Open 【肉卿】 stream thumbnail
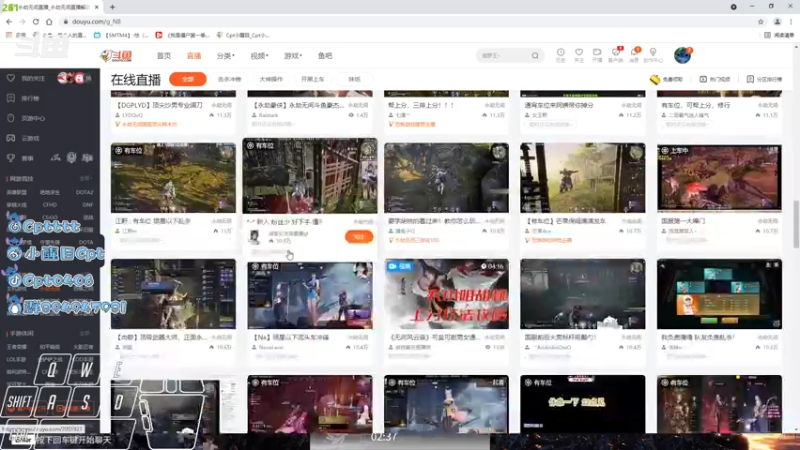 pyautogui.click(x=173, y=294)
